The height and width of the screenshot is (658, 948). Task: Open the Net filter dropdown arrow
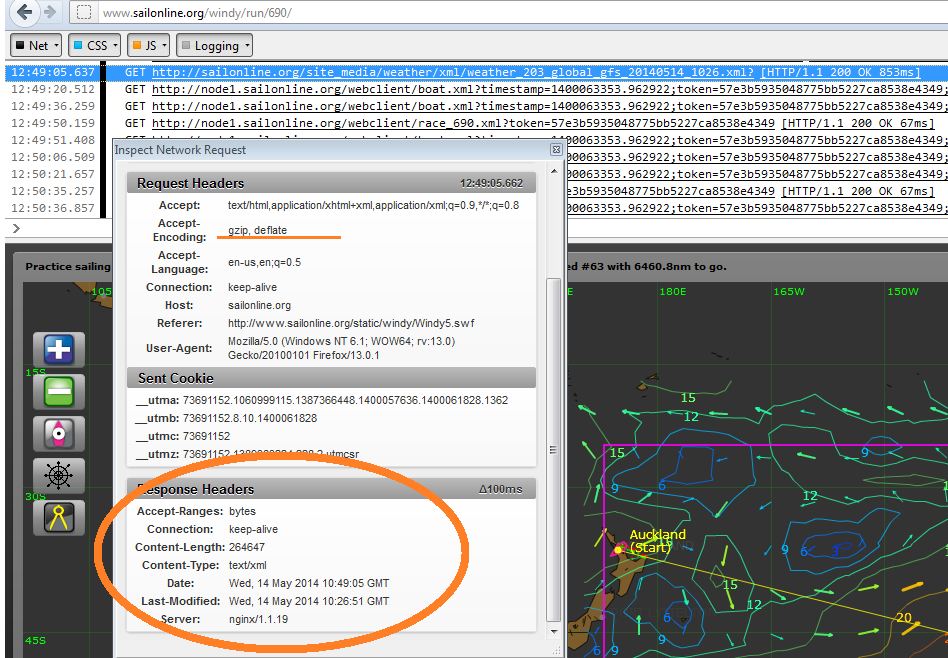pyautogui.click(x=57, y=45)
